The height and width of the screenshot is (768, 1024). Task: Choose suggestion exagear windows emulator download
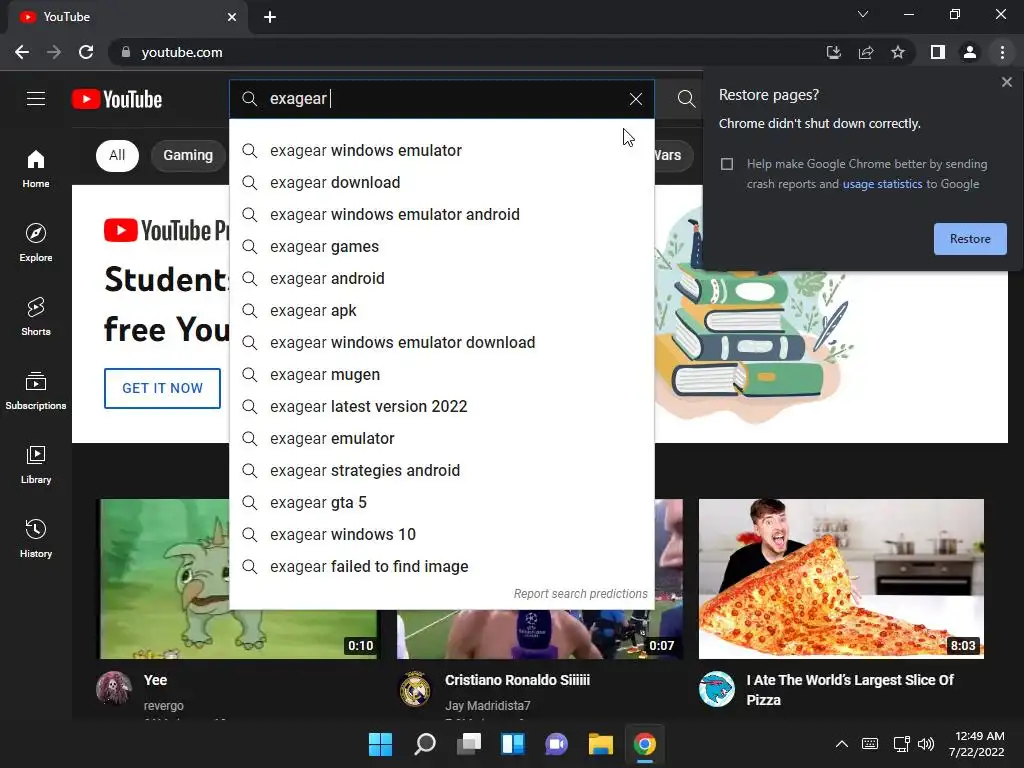441,342
